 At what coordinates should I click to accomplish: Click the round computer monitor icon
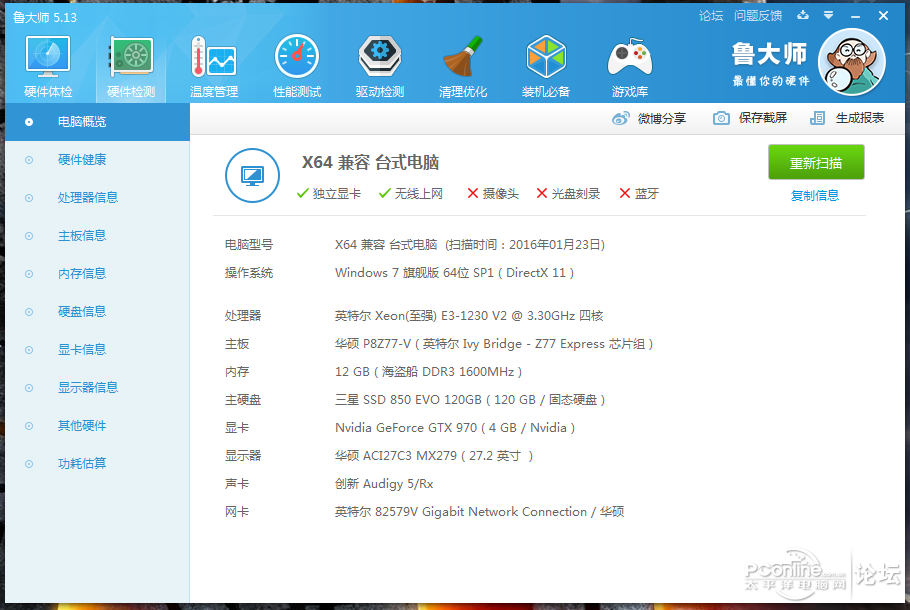click(x=252, y=175)
